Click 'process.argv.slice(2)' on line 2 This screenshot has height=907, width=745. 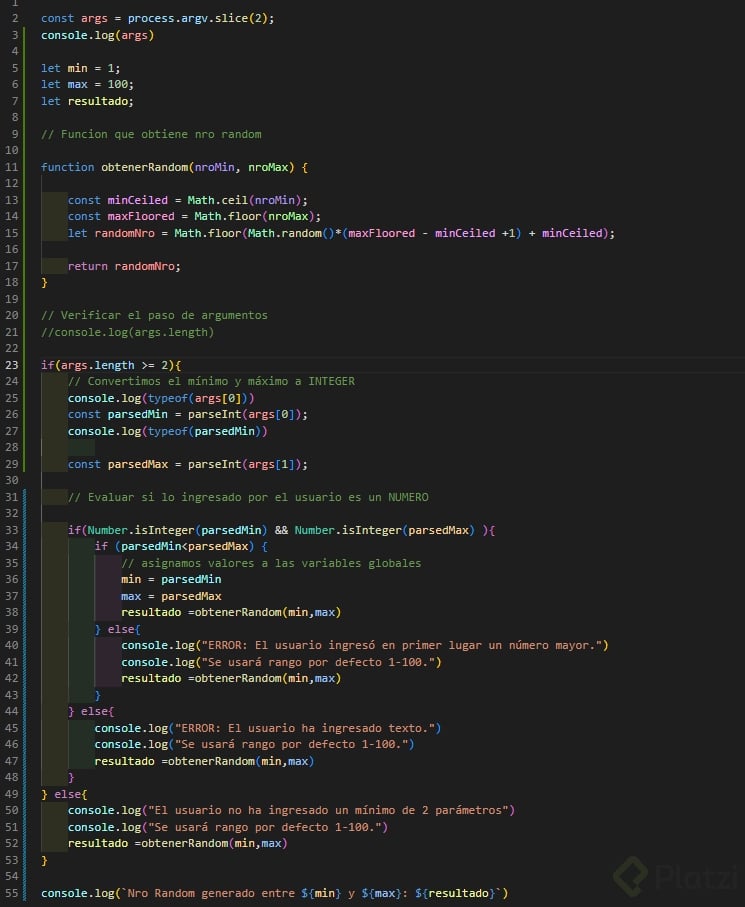click(x=197, y=18)
